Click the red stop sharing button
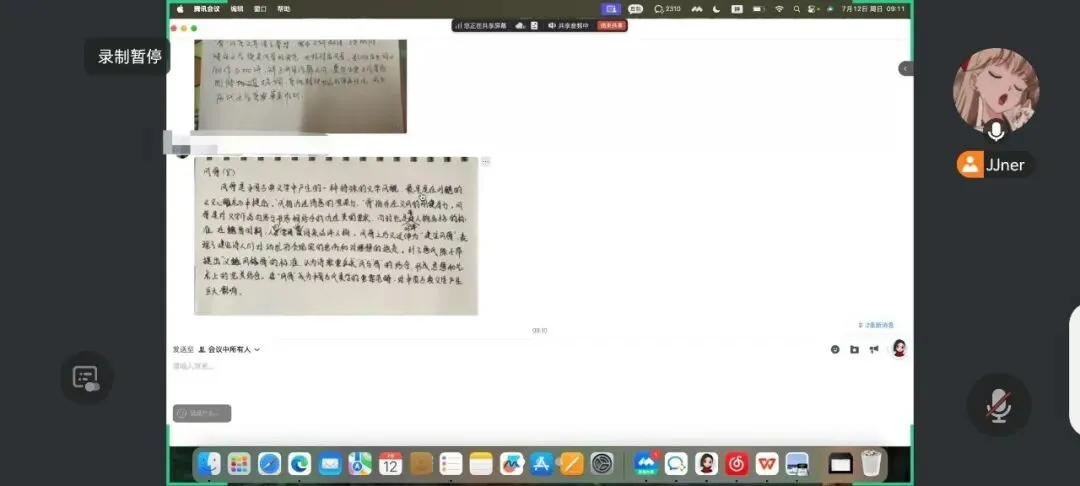1080x486 pixels. coord(612,25)
